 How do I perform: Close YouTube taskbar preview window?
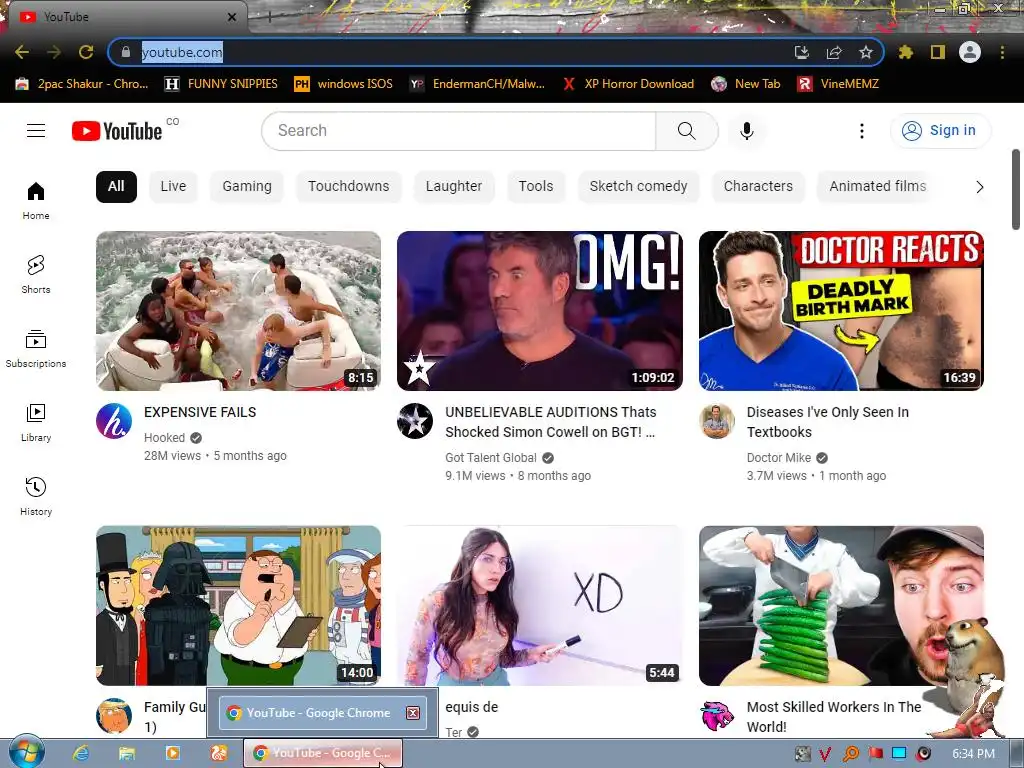tap(413, 712)
